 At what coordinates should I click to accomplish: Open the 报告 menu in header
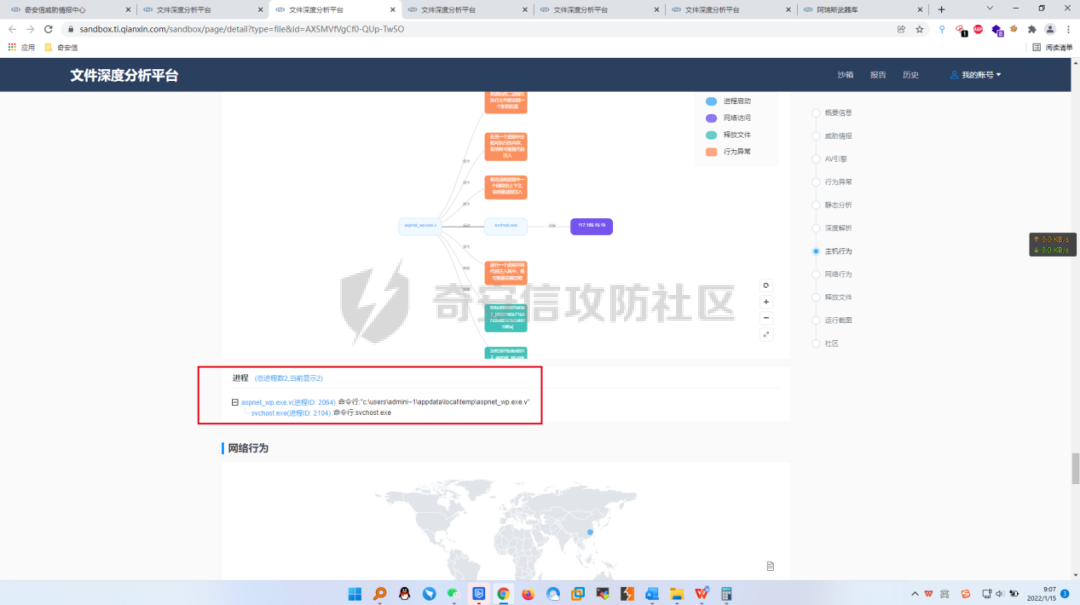[x=877, y=75]
